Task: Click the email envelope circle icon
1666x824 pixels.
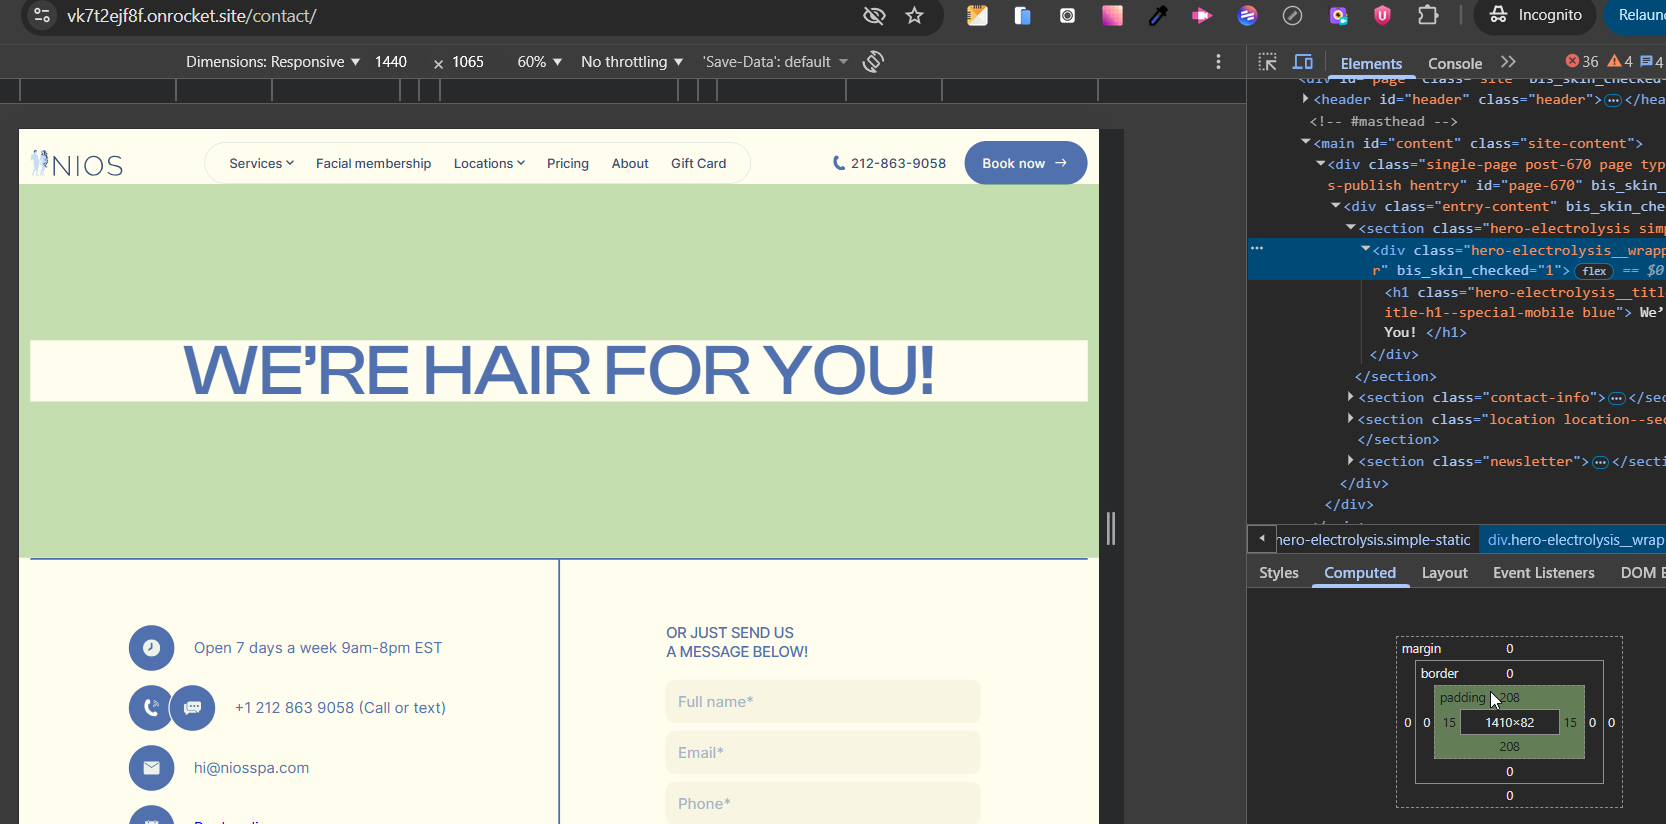Action: pos(151,768)
